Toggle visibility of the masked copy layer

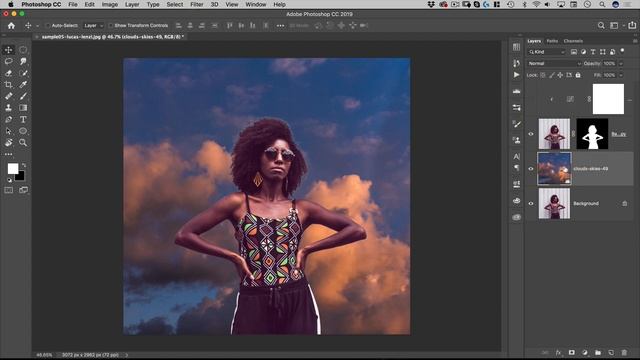[531, 134]
